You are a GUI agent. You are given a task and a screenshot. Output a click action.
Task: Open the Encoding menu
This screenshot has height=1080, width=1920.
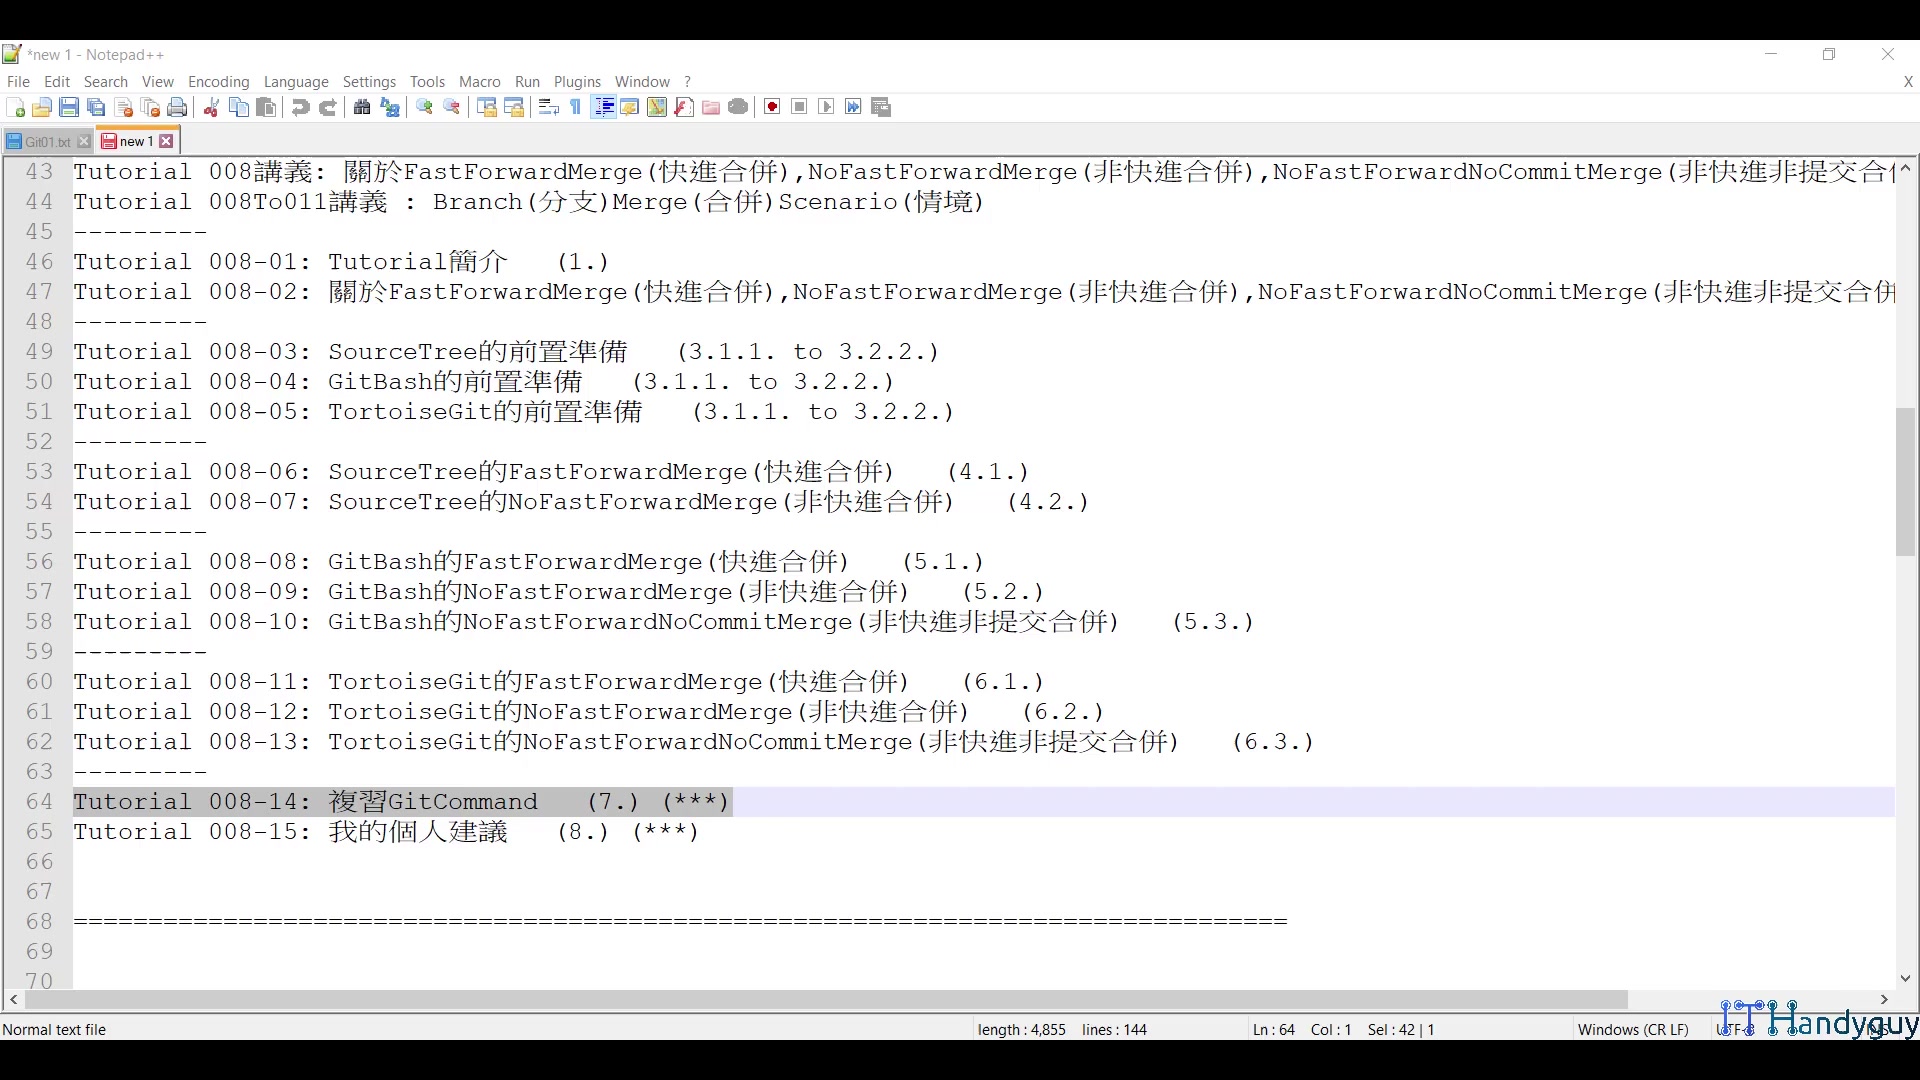(218, 82)
